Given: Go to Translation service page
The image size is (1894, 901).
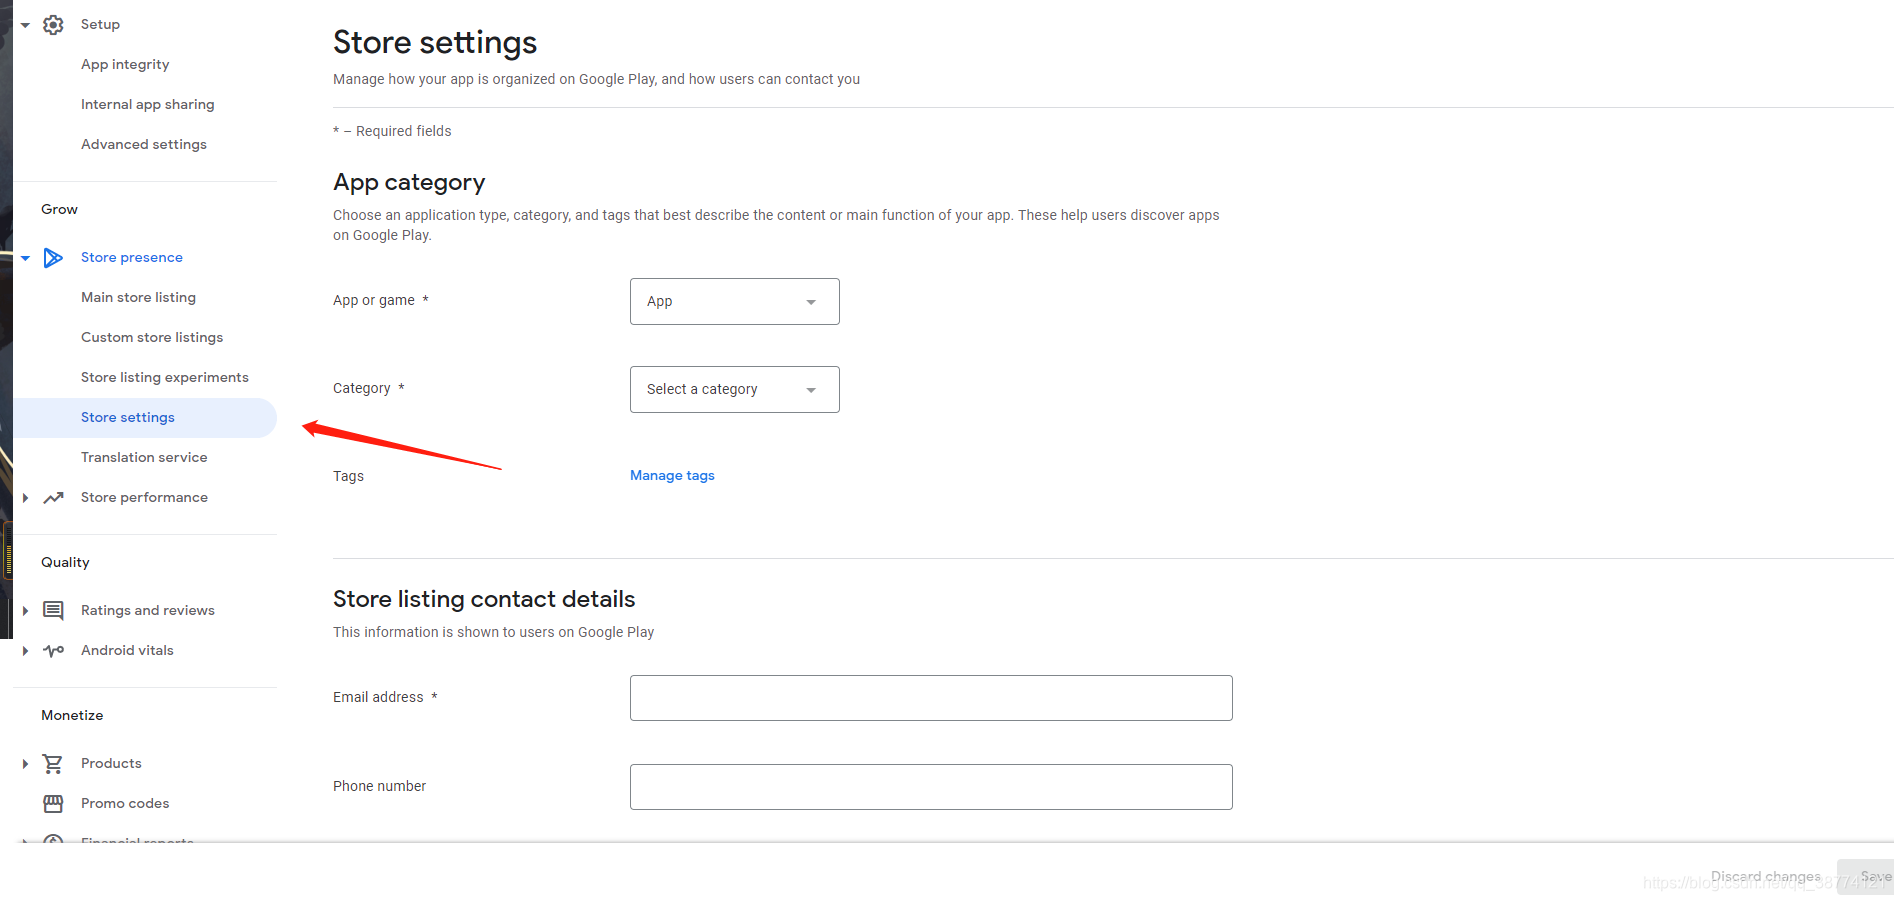Looking at the screenshot, I should point(144,458).
